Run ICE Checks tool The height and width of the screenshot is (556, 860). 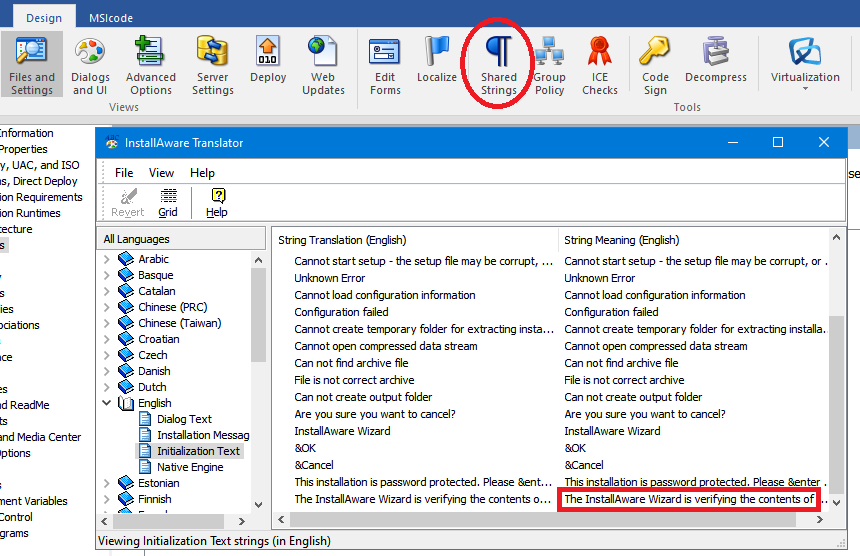(599, 65)
